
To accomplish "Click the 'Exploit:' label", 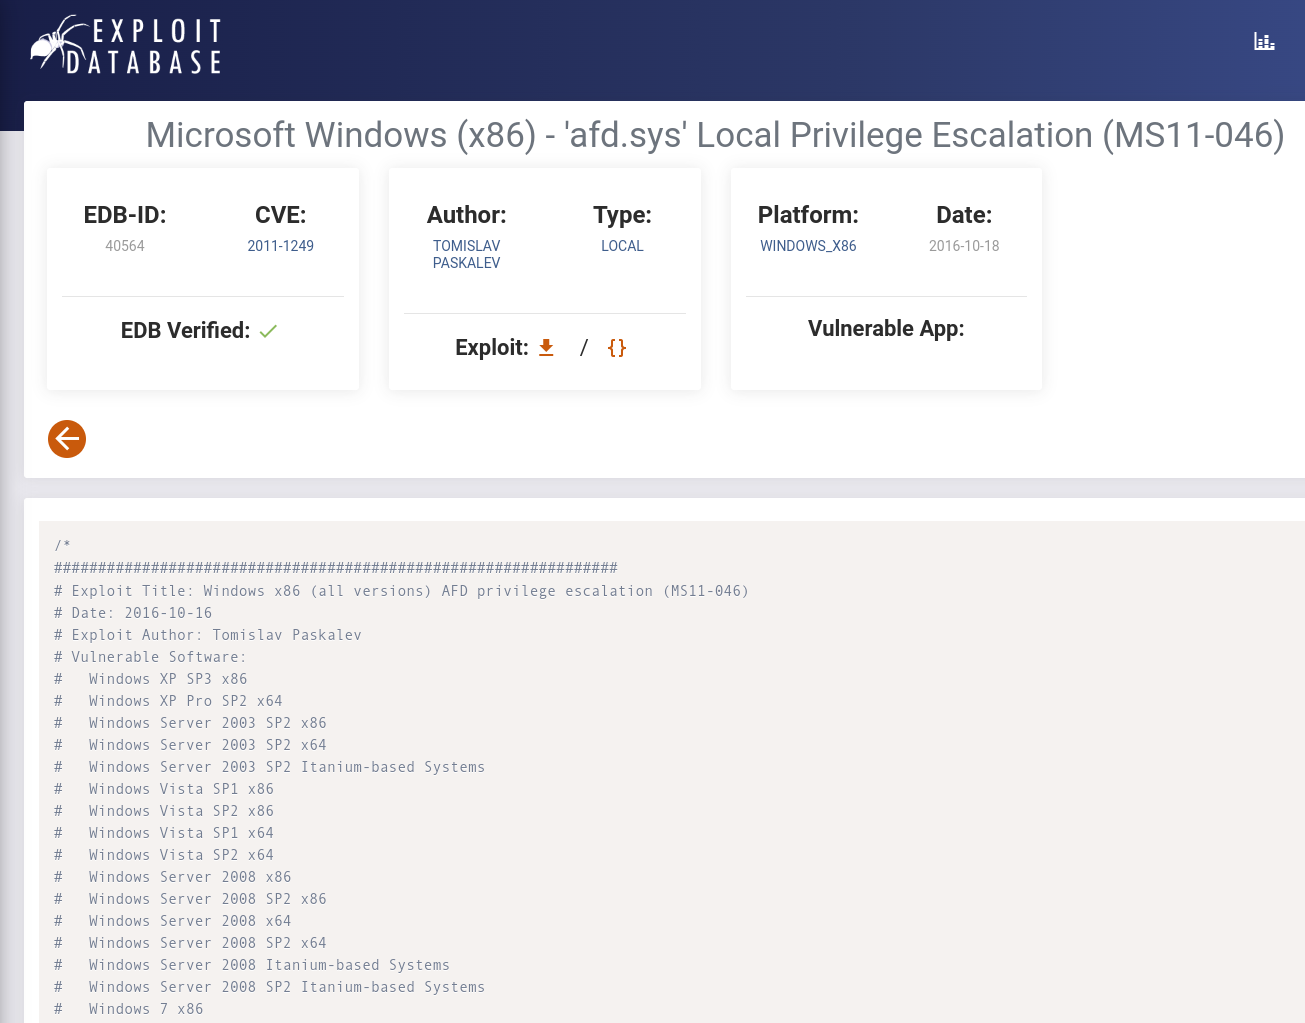I will pyautogui.click(x=491, y=347).
